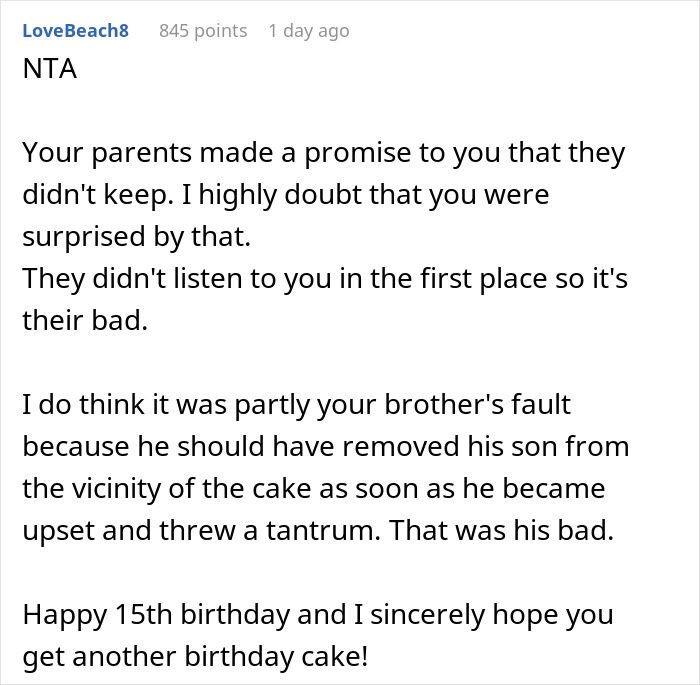Click the line starting "Your parents made"
The image size is (700, 685).
pyautogui.click(x=323, y=154)
